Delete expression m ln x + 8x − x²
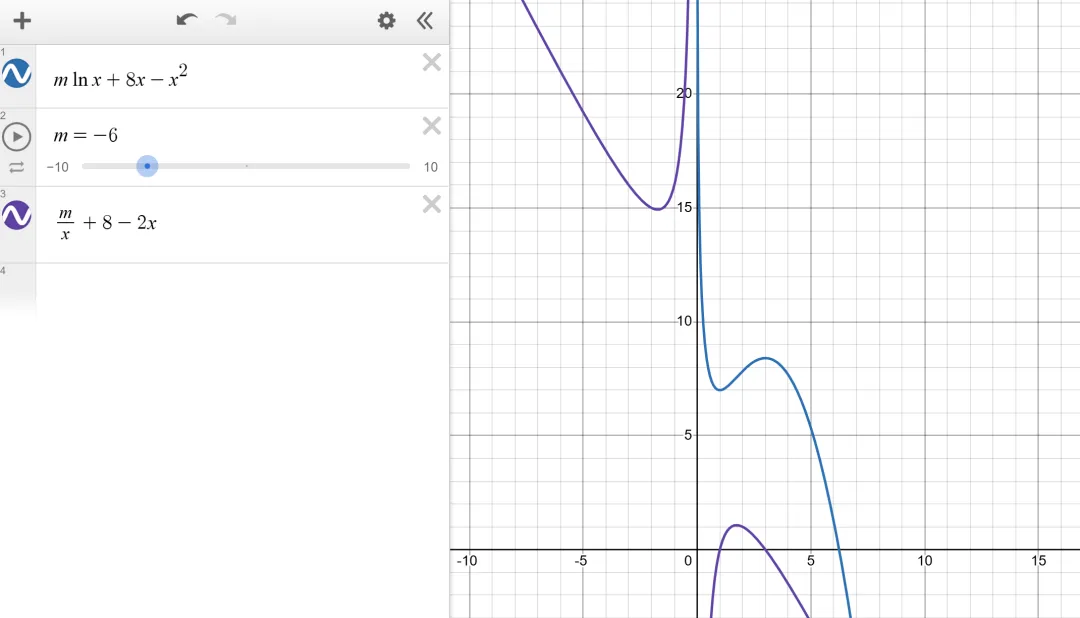The height and width of the screenshot is (618, 1080). (432, 63)
